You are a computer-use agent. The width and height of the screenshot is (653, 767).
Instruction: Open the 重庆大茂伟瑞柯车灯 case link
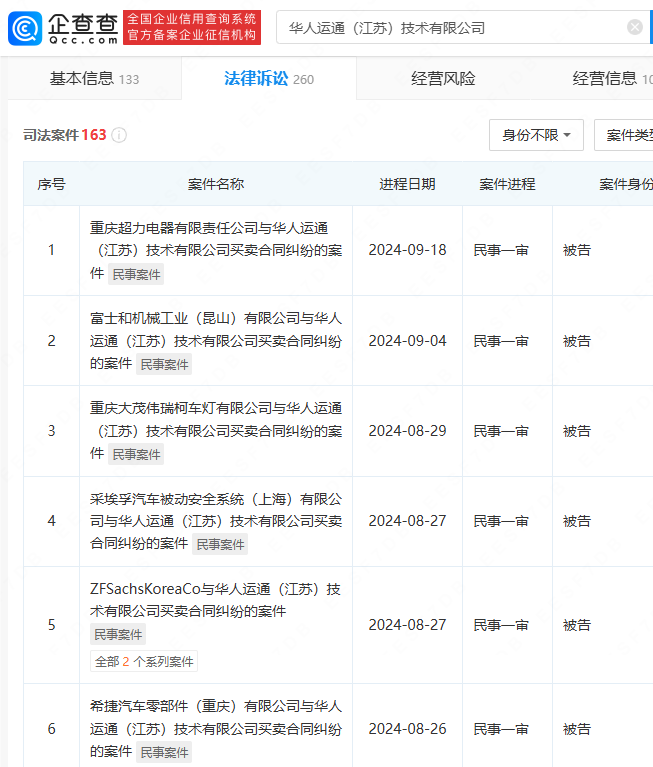[216, 430]
